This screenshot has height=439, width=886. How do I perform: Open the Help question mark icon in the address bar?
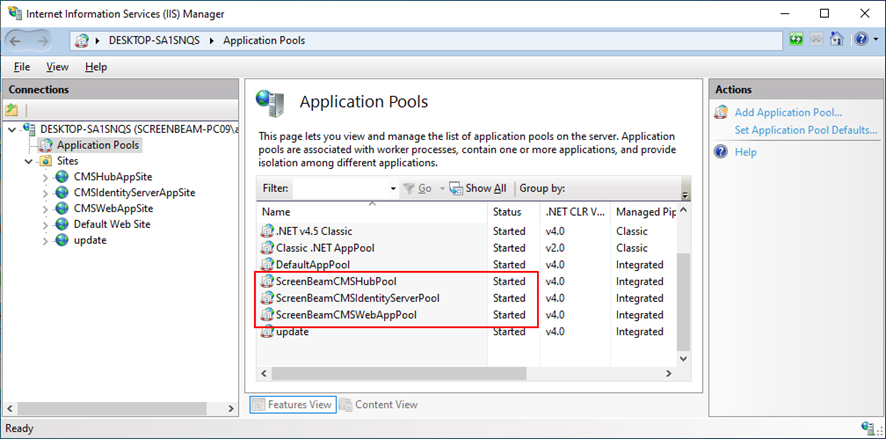(x=861, y=40)
